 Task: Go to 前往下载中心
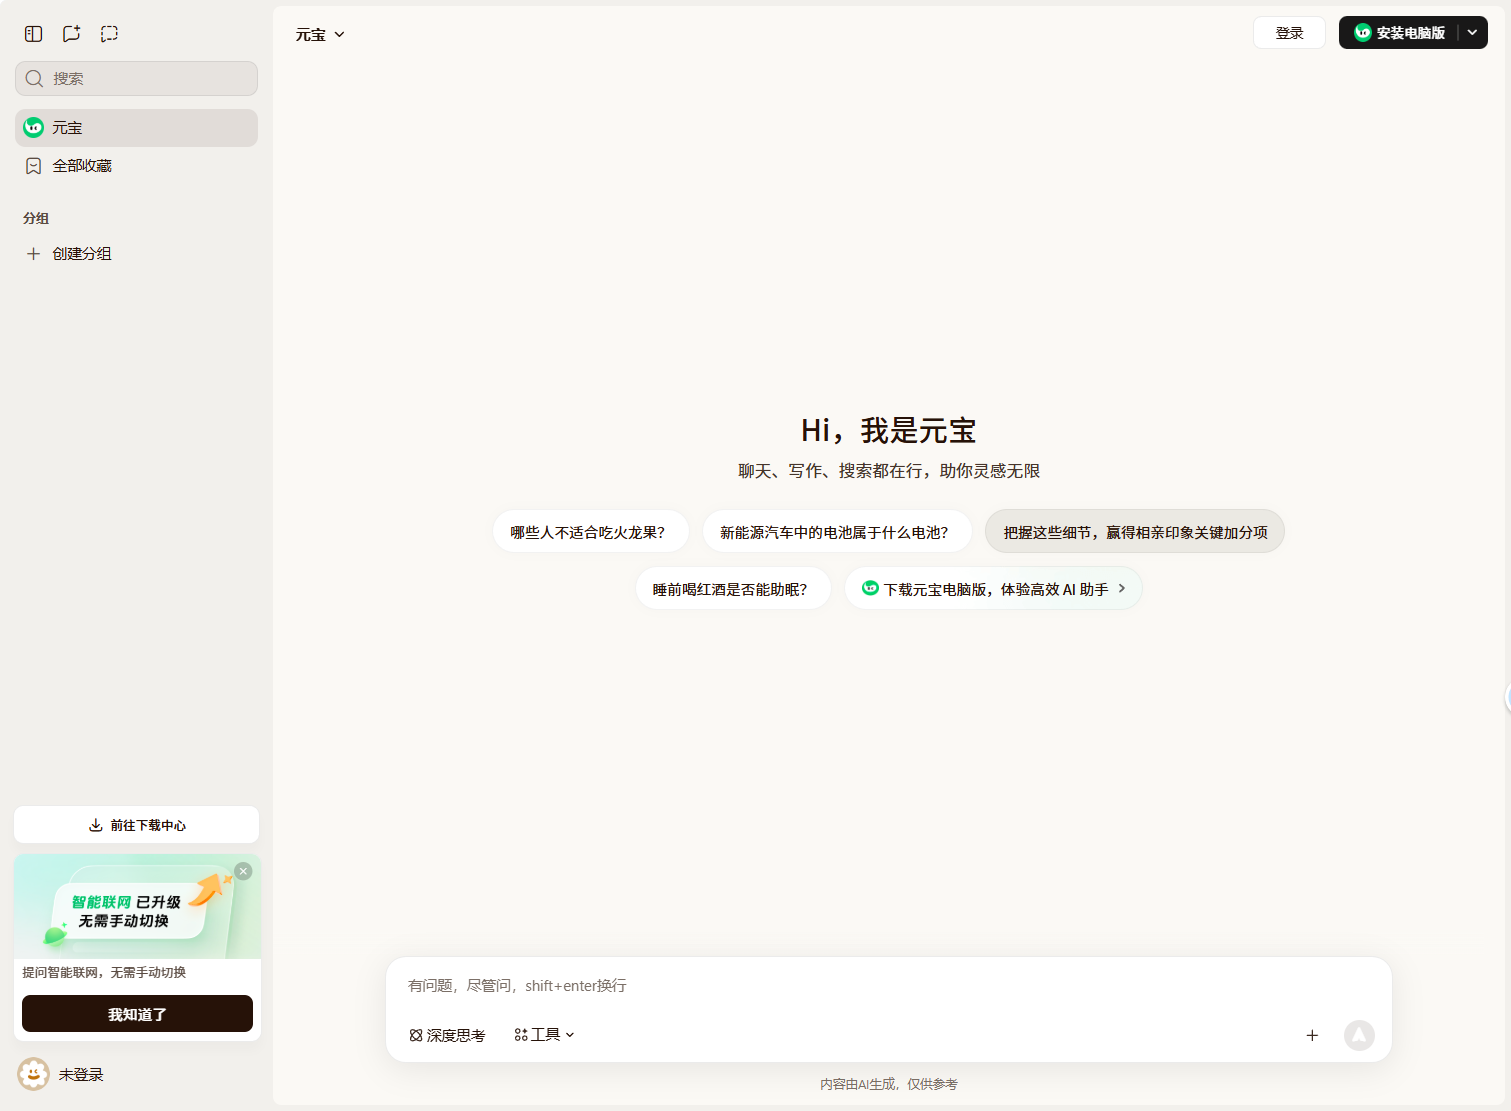[x=136, y=825]
